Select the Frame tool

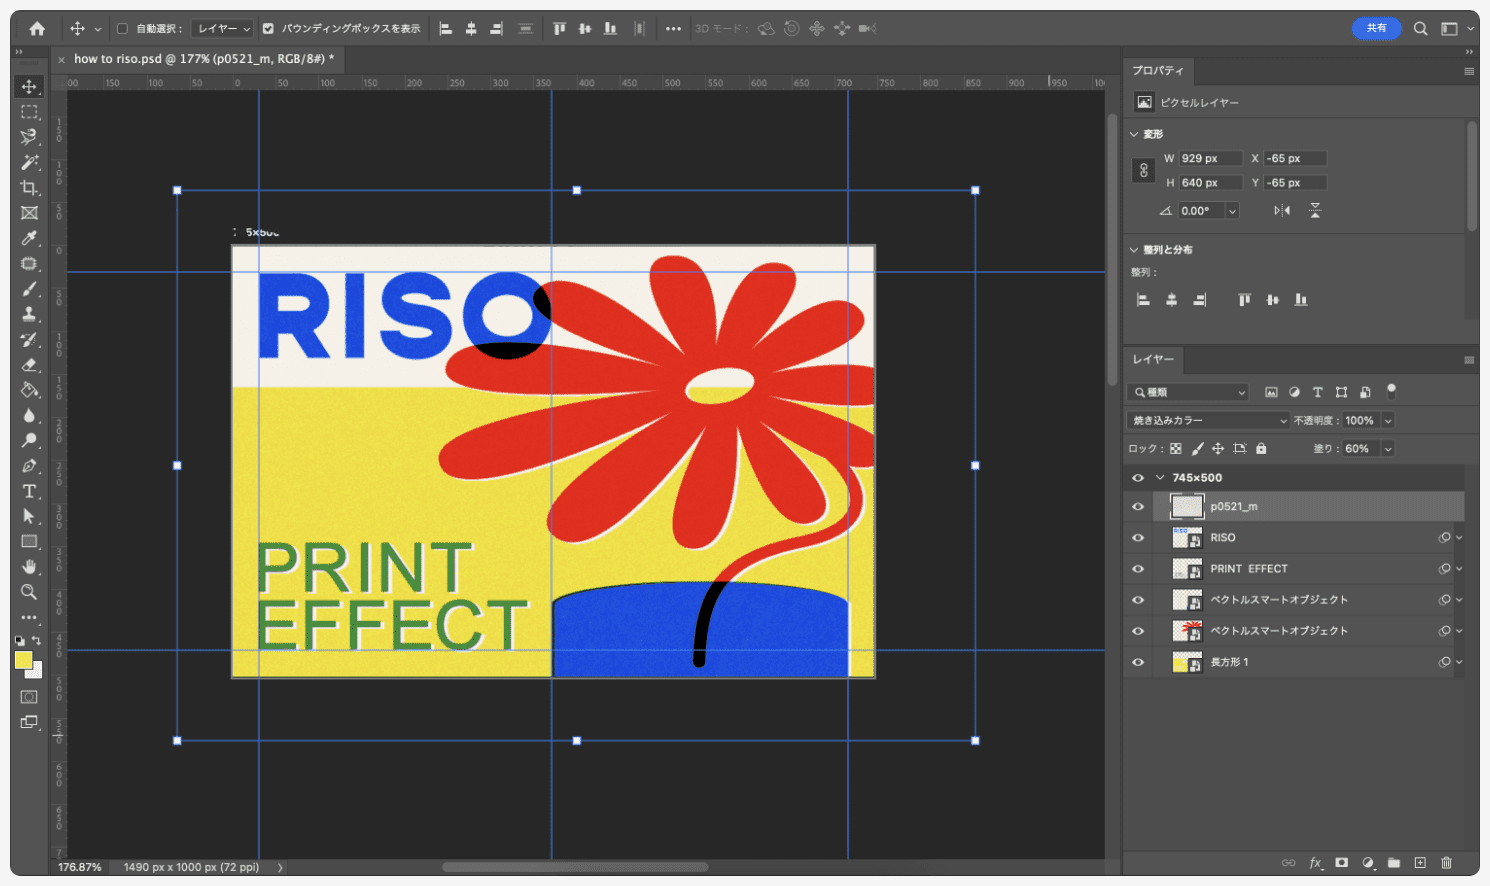pos(29,213)
